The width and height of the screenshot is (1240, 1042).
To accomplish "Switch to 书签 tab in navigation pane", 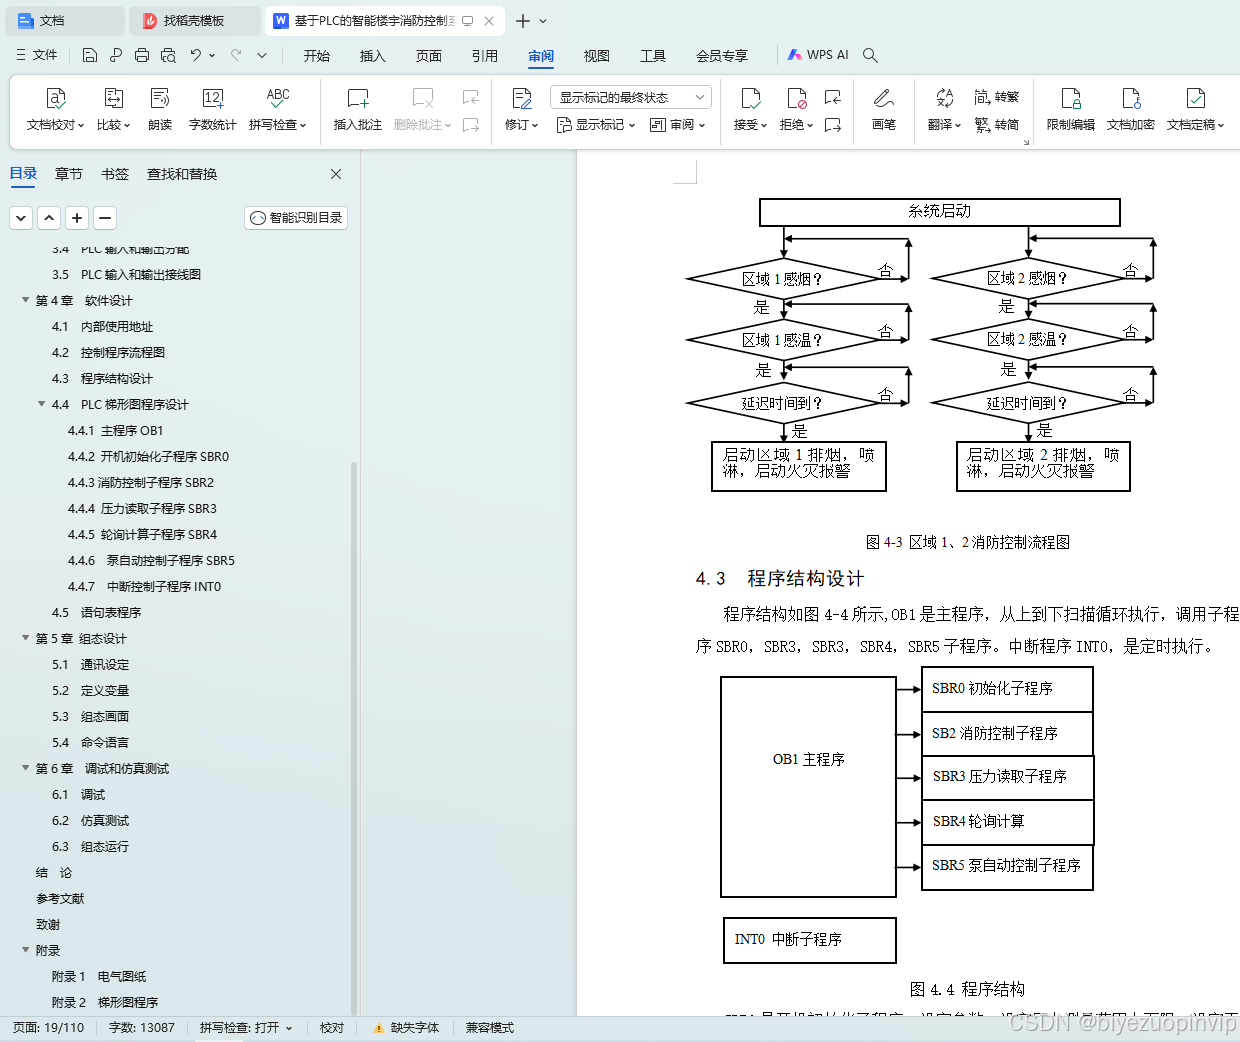I will pyautogui.click(x=115, y=174).
